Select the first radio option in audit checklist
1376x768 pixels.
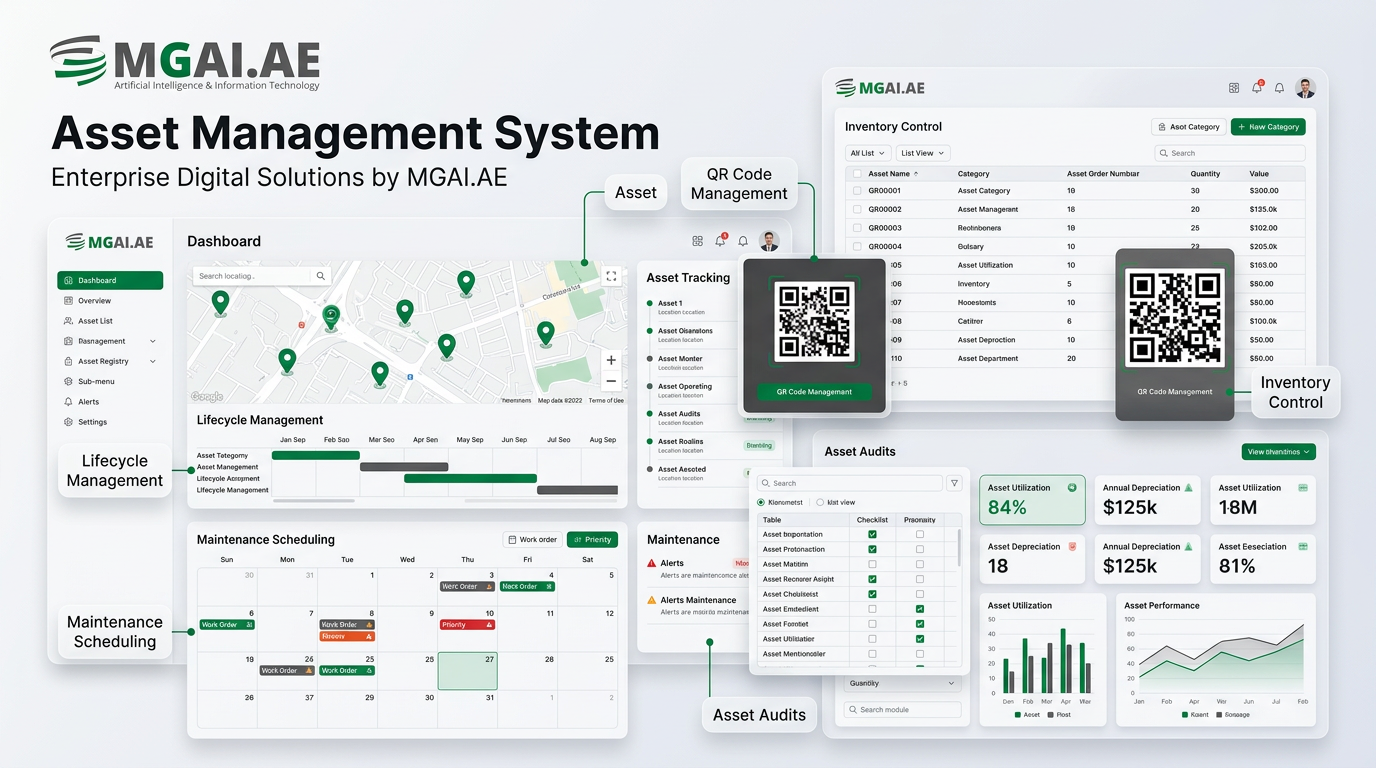point(761,502)
